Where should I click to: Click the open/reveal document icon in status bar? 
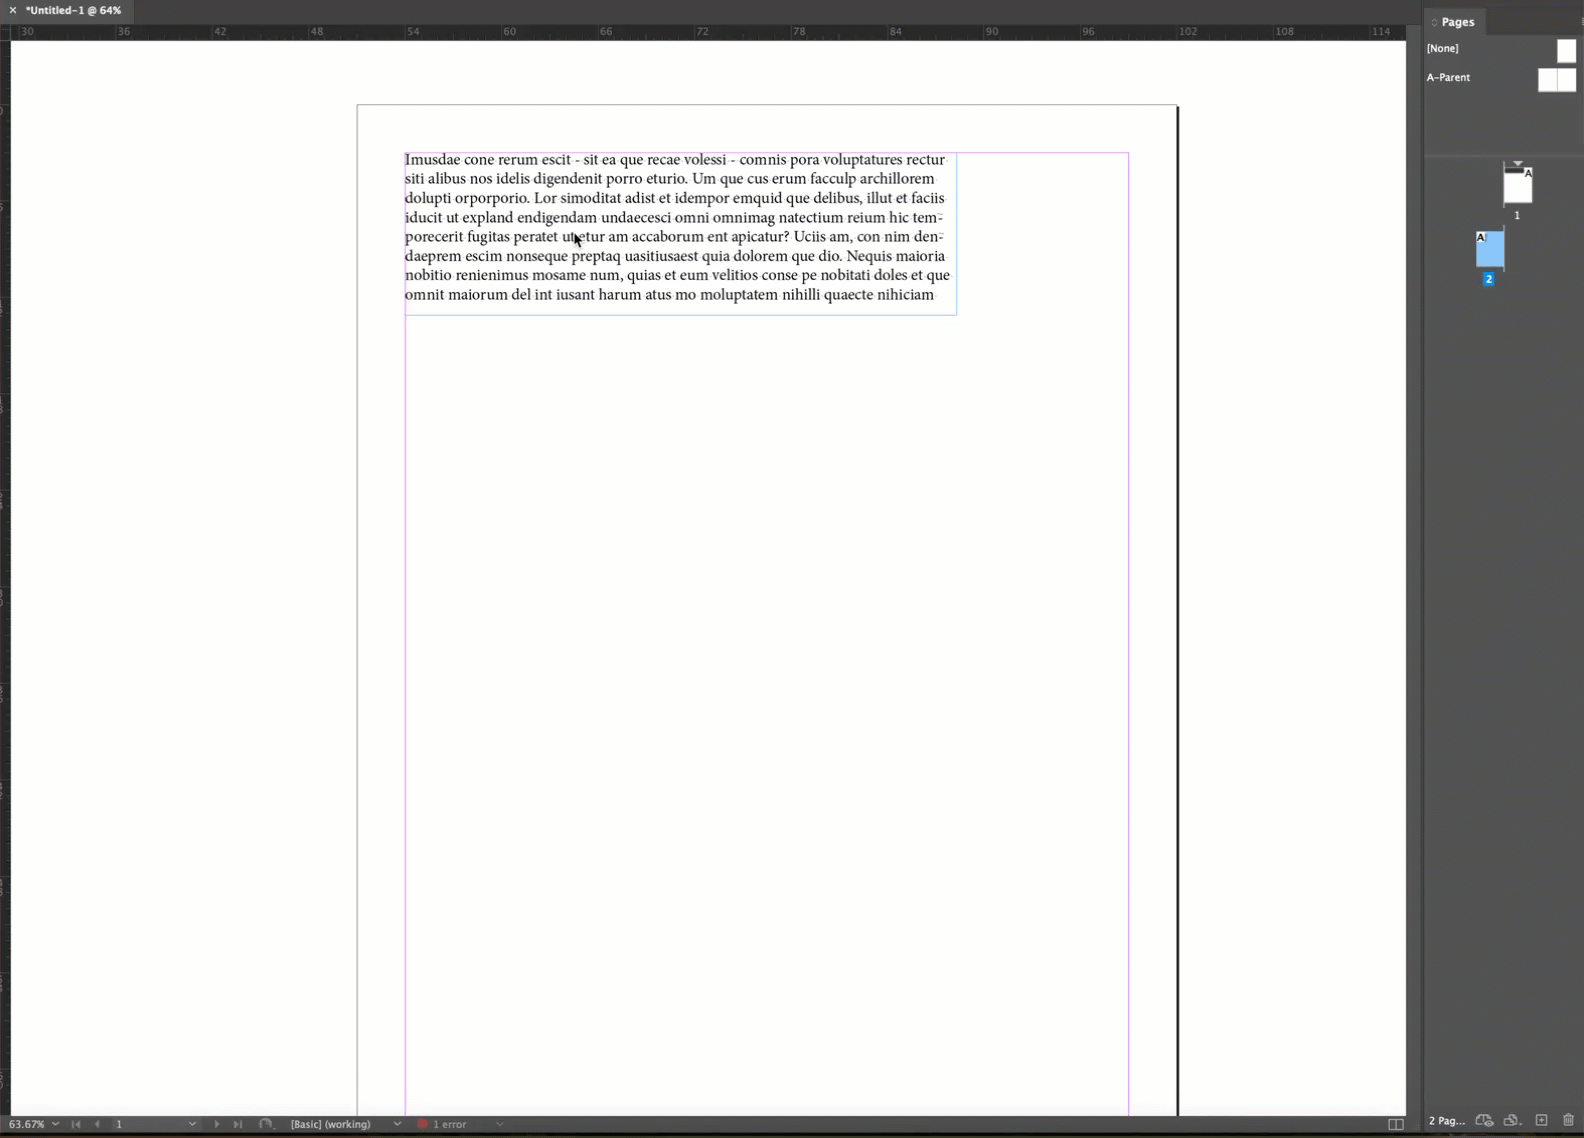click(265, 1124)
